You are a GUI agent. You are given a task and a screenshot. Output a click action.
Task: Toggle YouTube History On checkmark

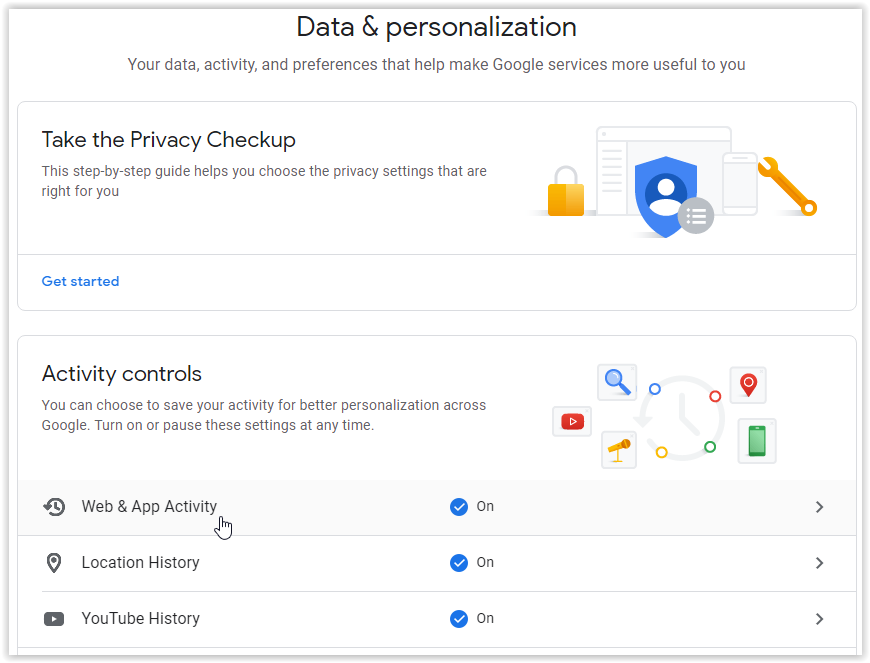click(459, 619)
